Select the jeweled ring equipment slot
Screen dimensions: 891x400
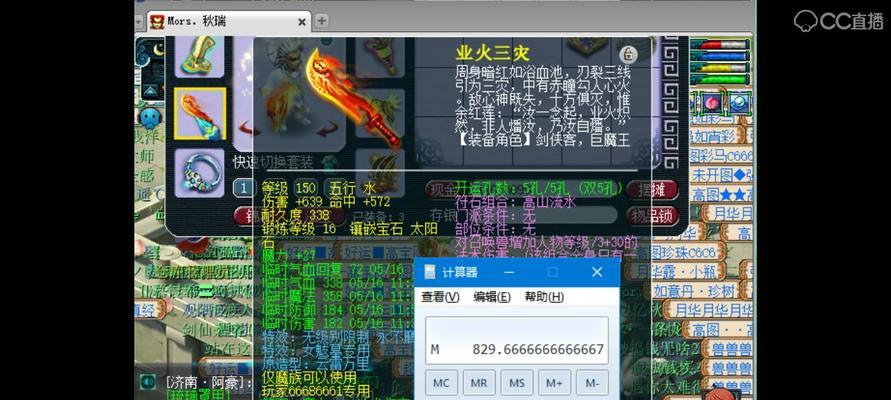pyautogui.click(x=199, y=173)
